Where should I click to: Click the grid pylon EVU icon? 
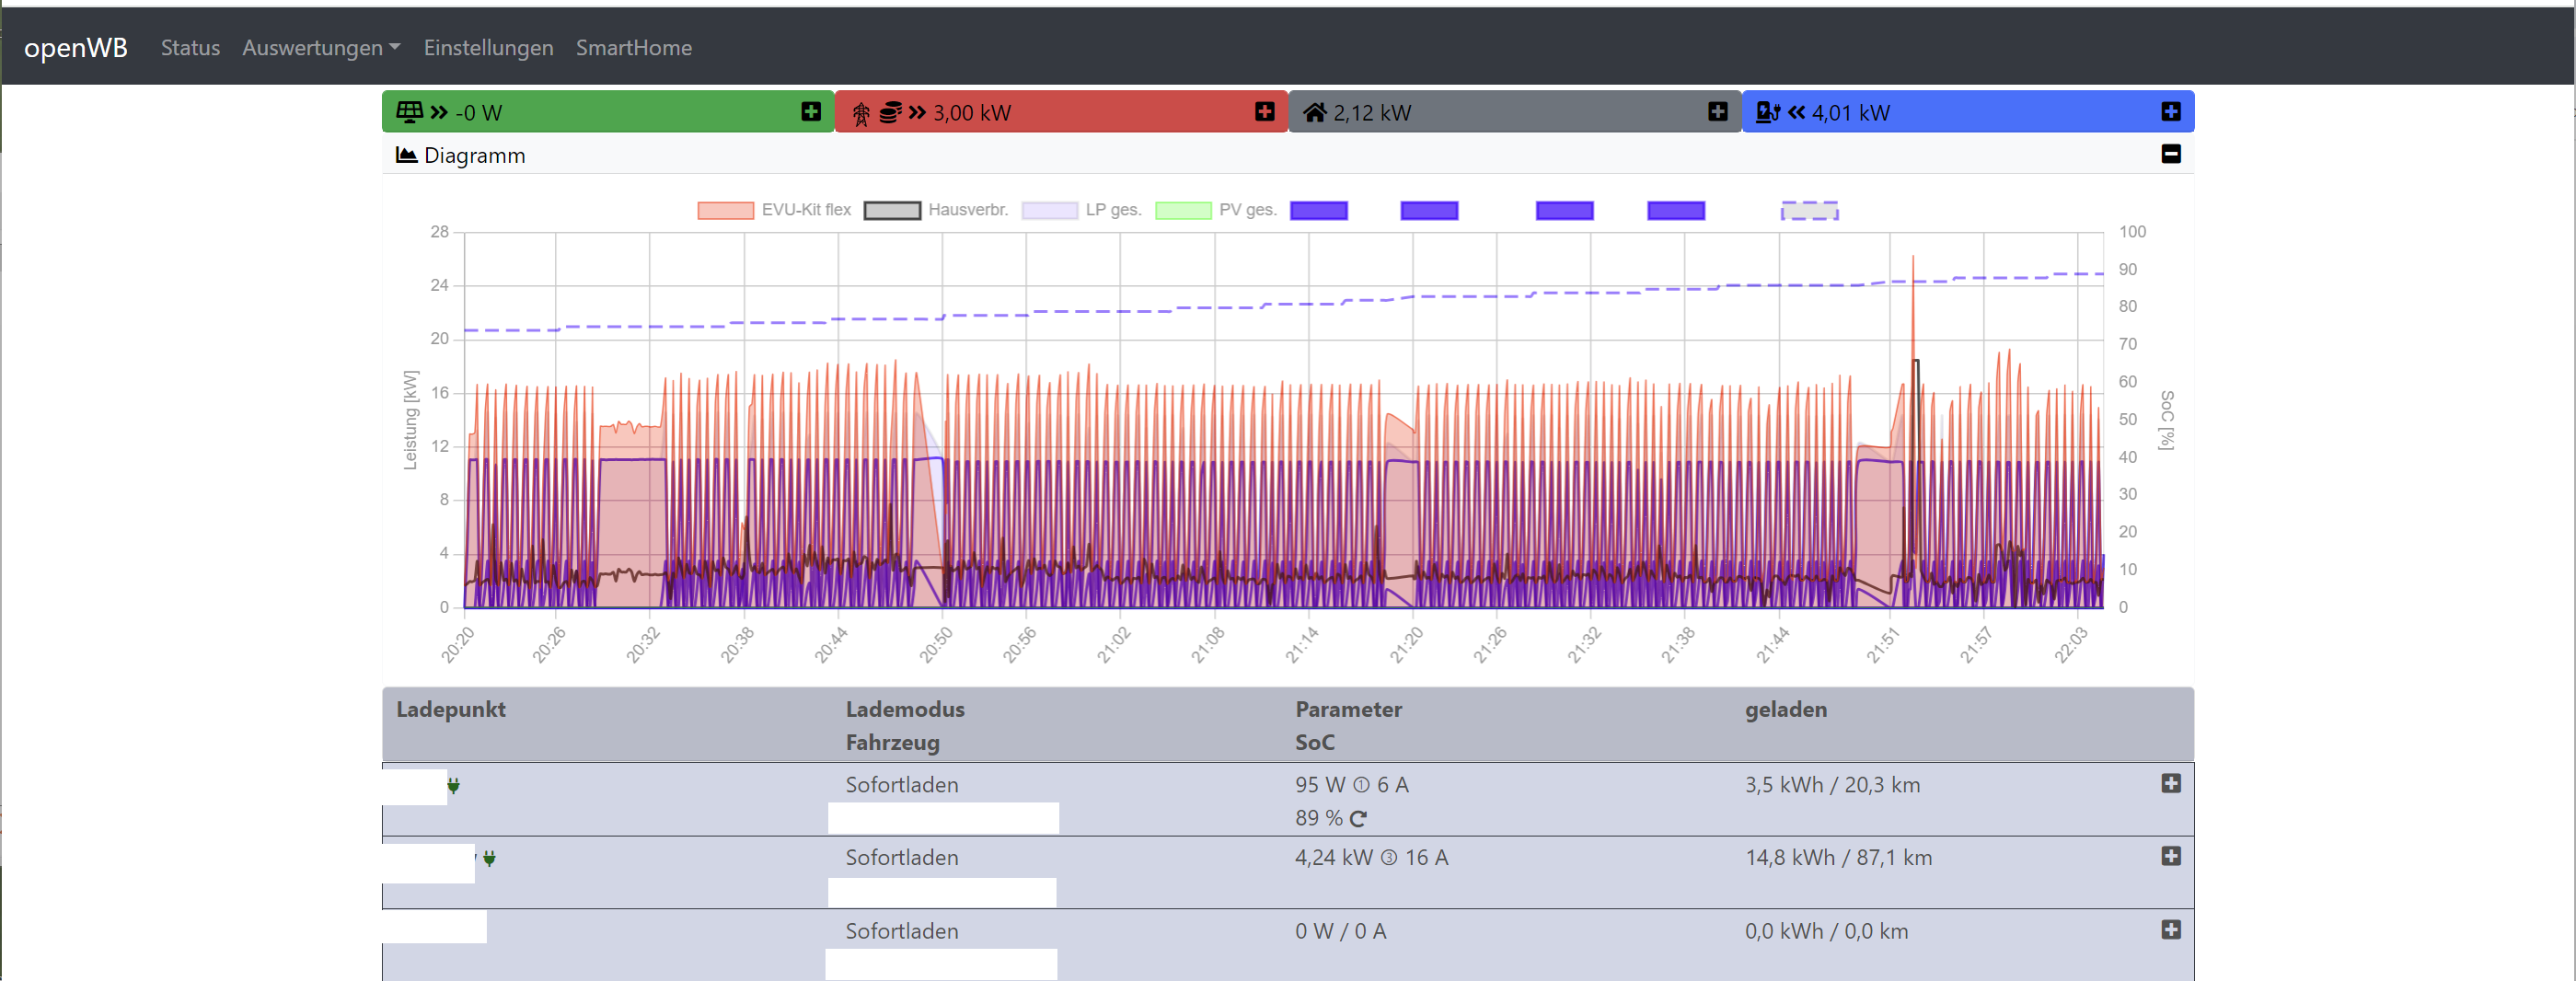tap(860, 113)
